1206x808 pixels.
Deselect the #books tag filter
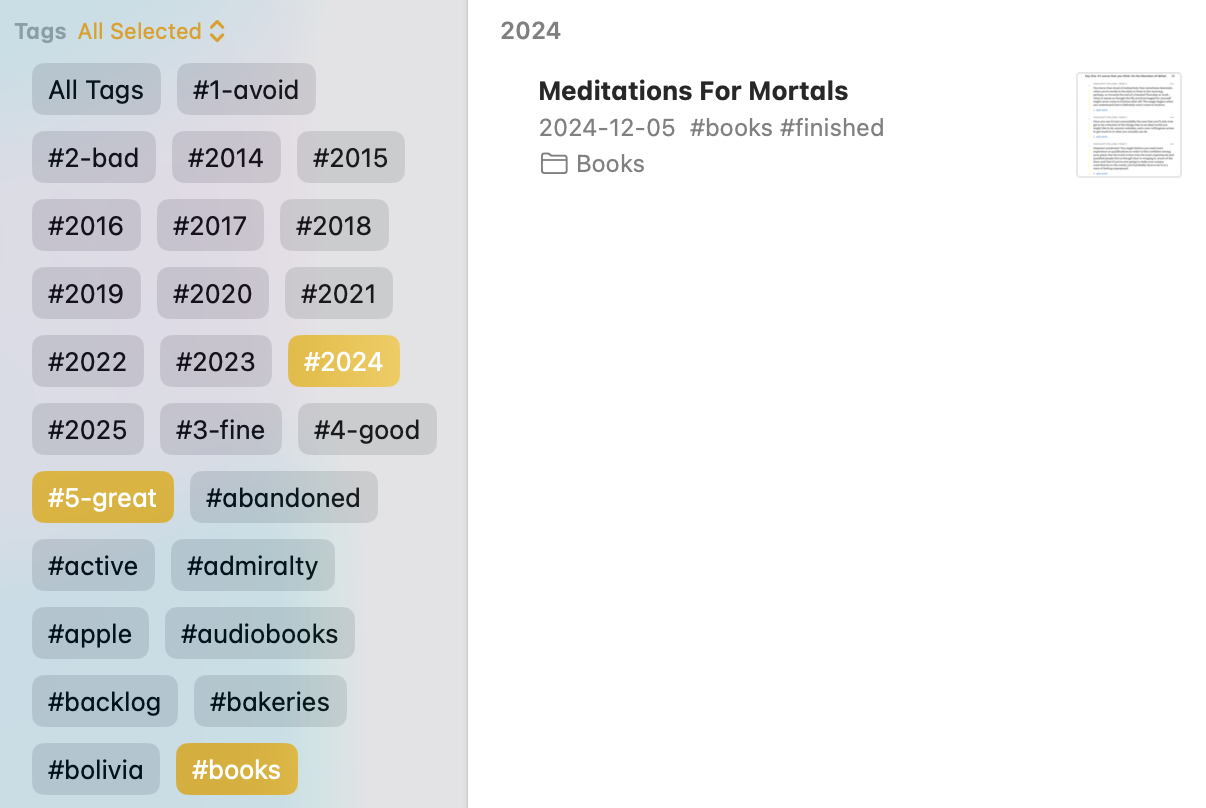[x=236, y=769]
